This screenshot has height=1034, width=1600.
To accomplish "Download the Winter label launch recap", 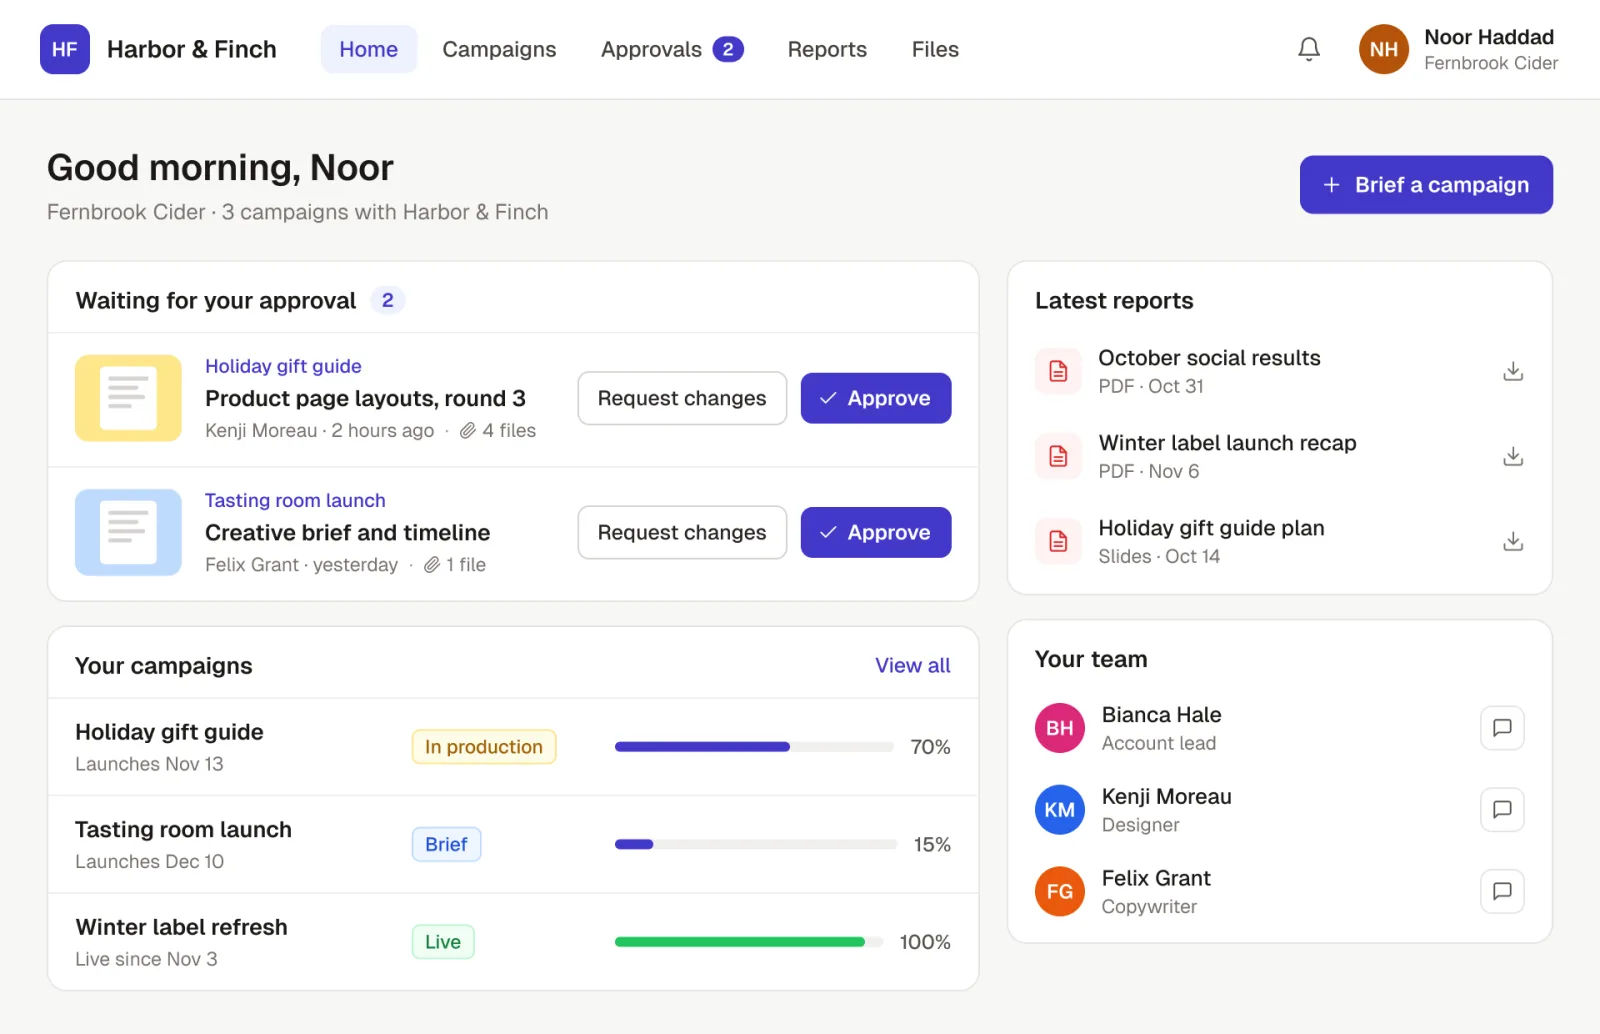I will 1513,456.
